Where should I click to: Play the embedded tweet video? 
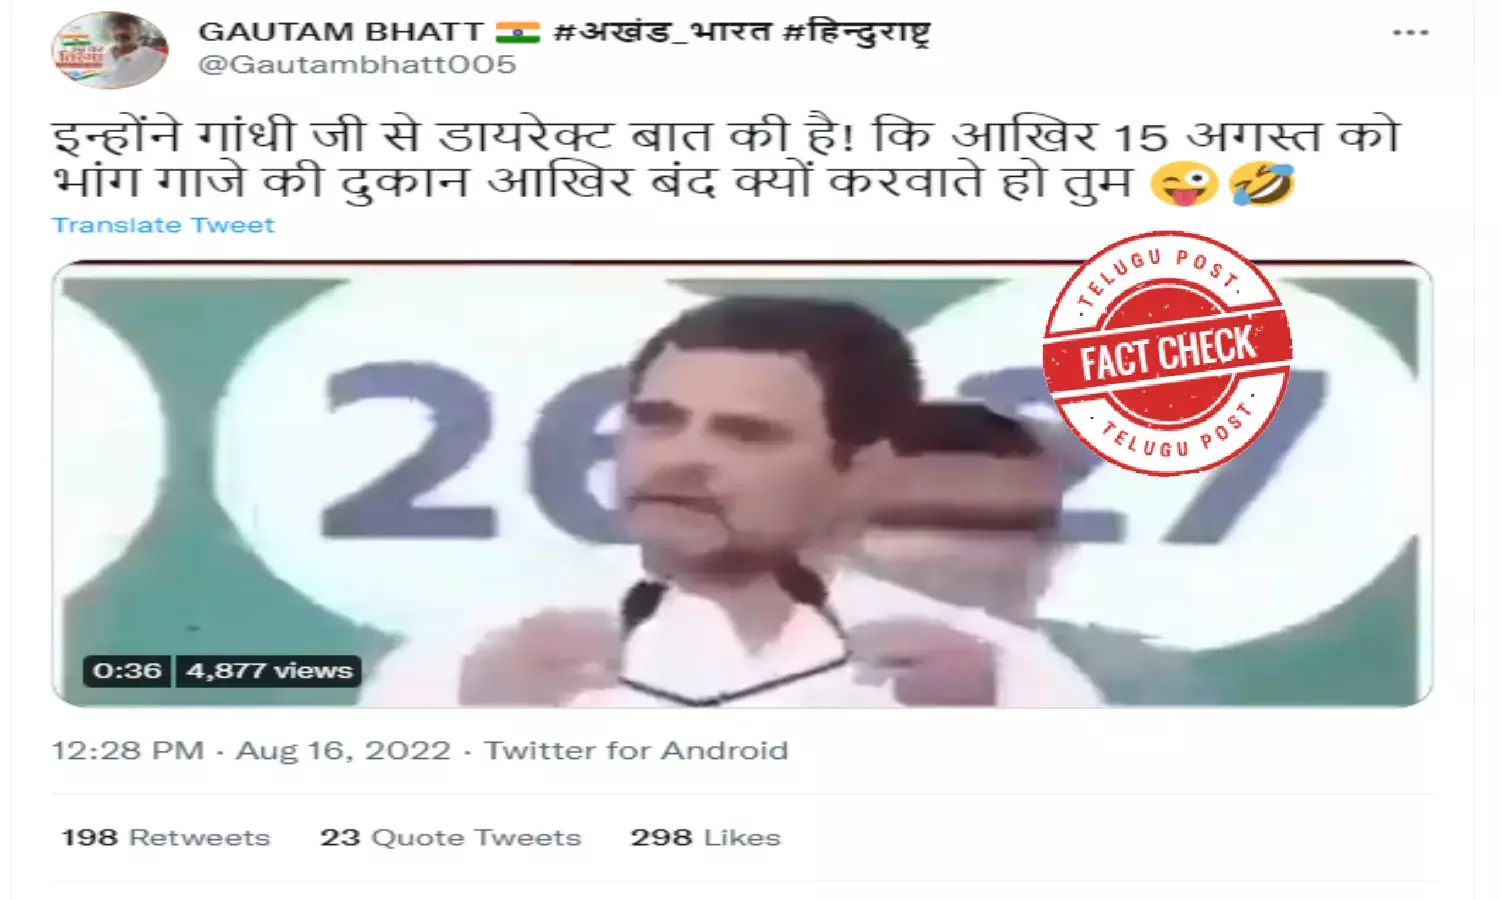[x=742, y=484]
